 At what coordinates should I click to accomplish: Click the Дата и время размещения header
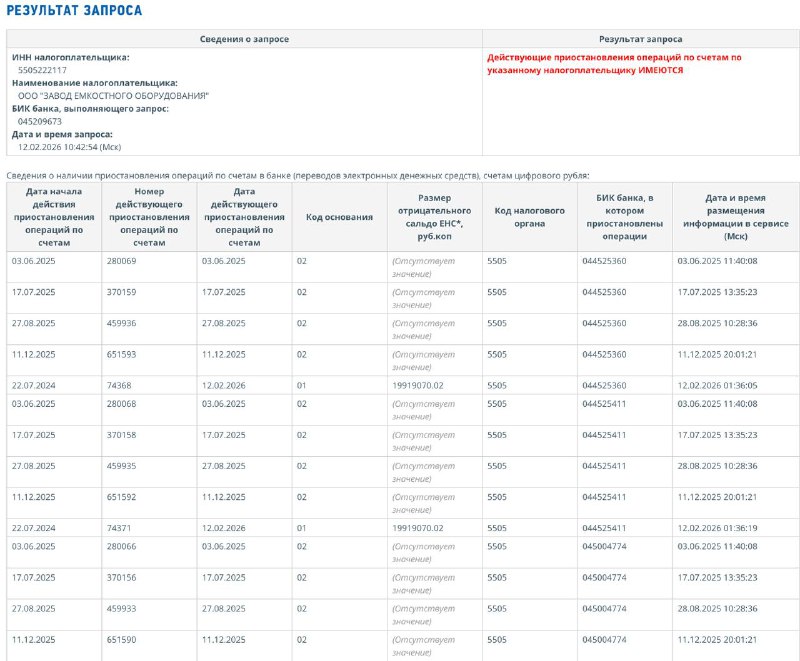pos(735,217)
